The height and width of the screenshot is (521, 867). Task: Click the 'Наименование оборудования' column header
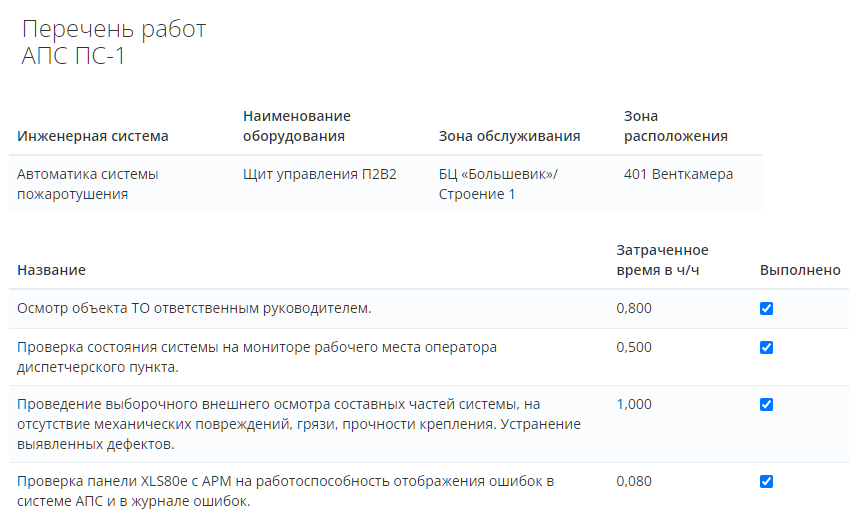point(297,126)
